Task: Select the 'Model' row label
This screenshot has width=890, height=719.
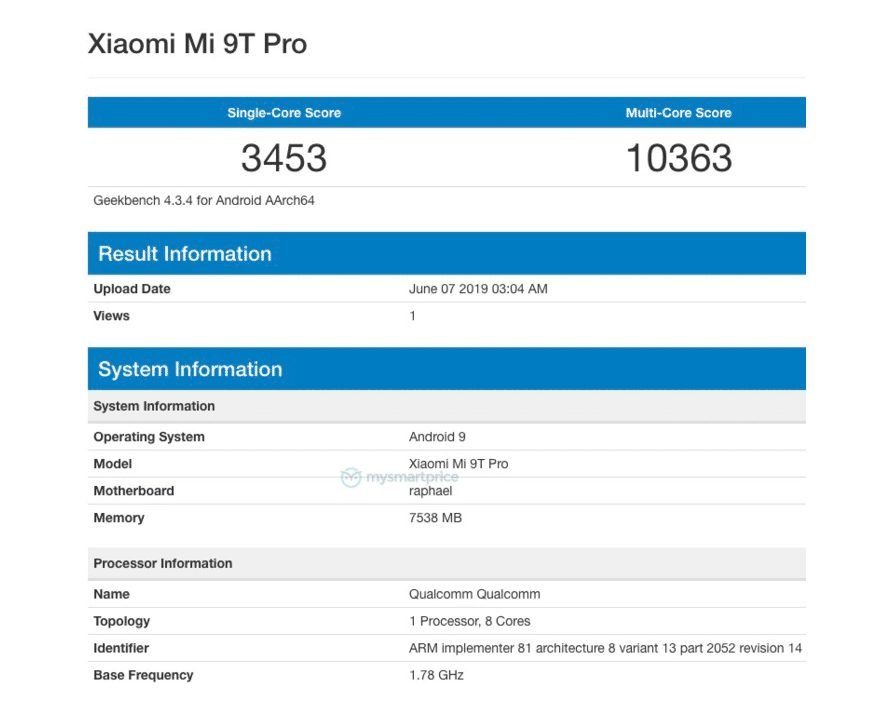Action: point(112,464)
